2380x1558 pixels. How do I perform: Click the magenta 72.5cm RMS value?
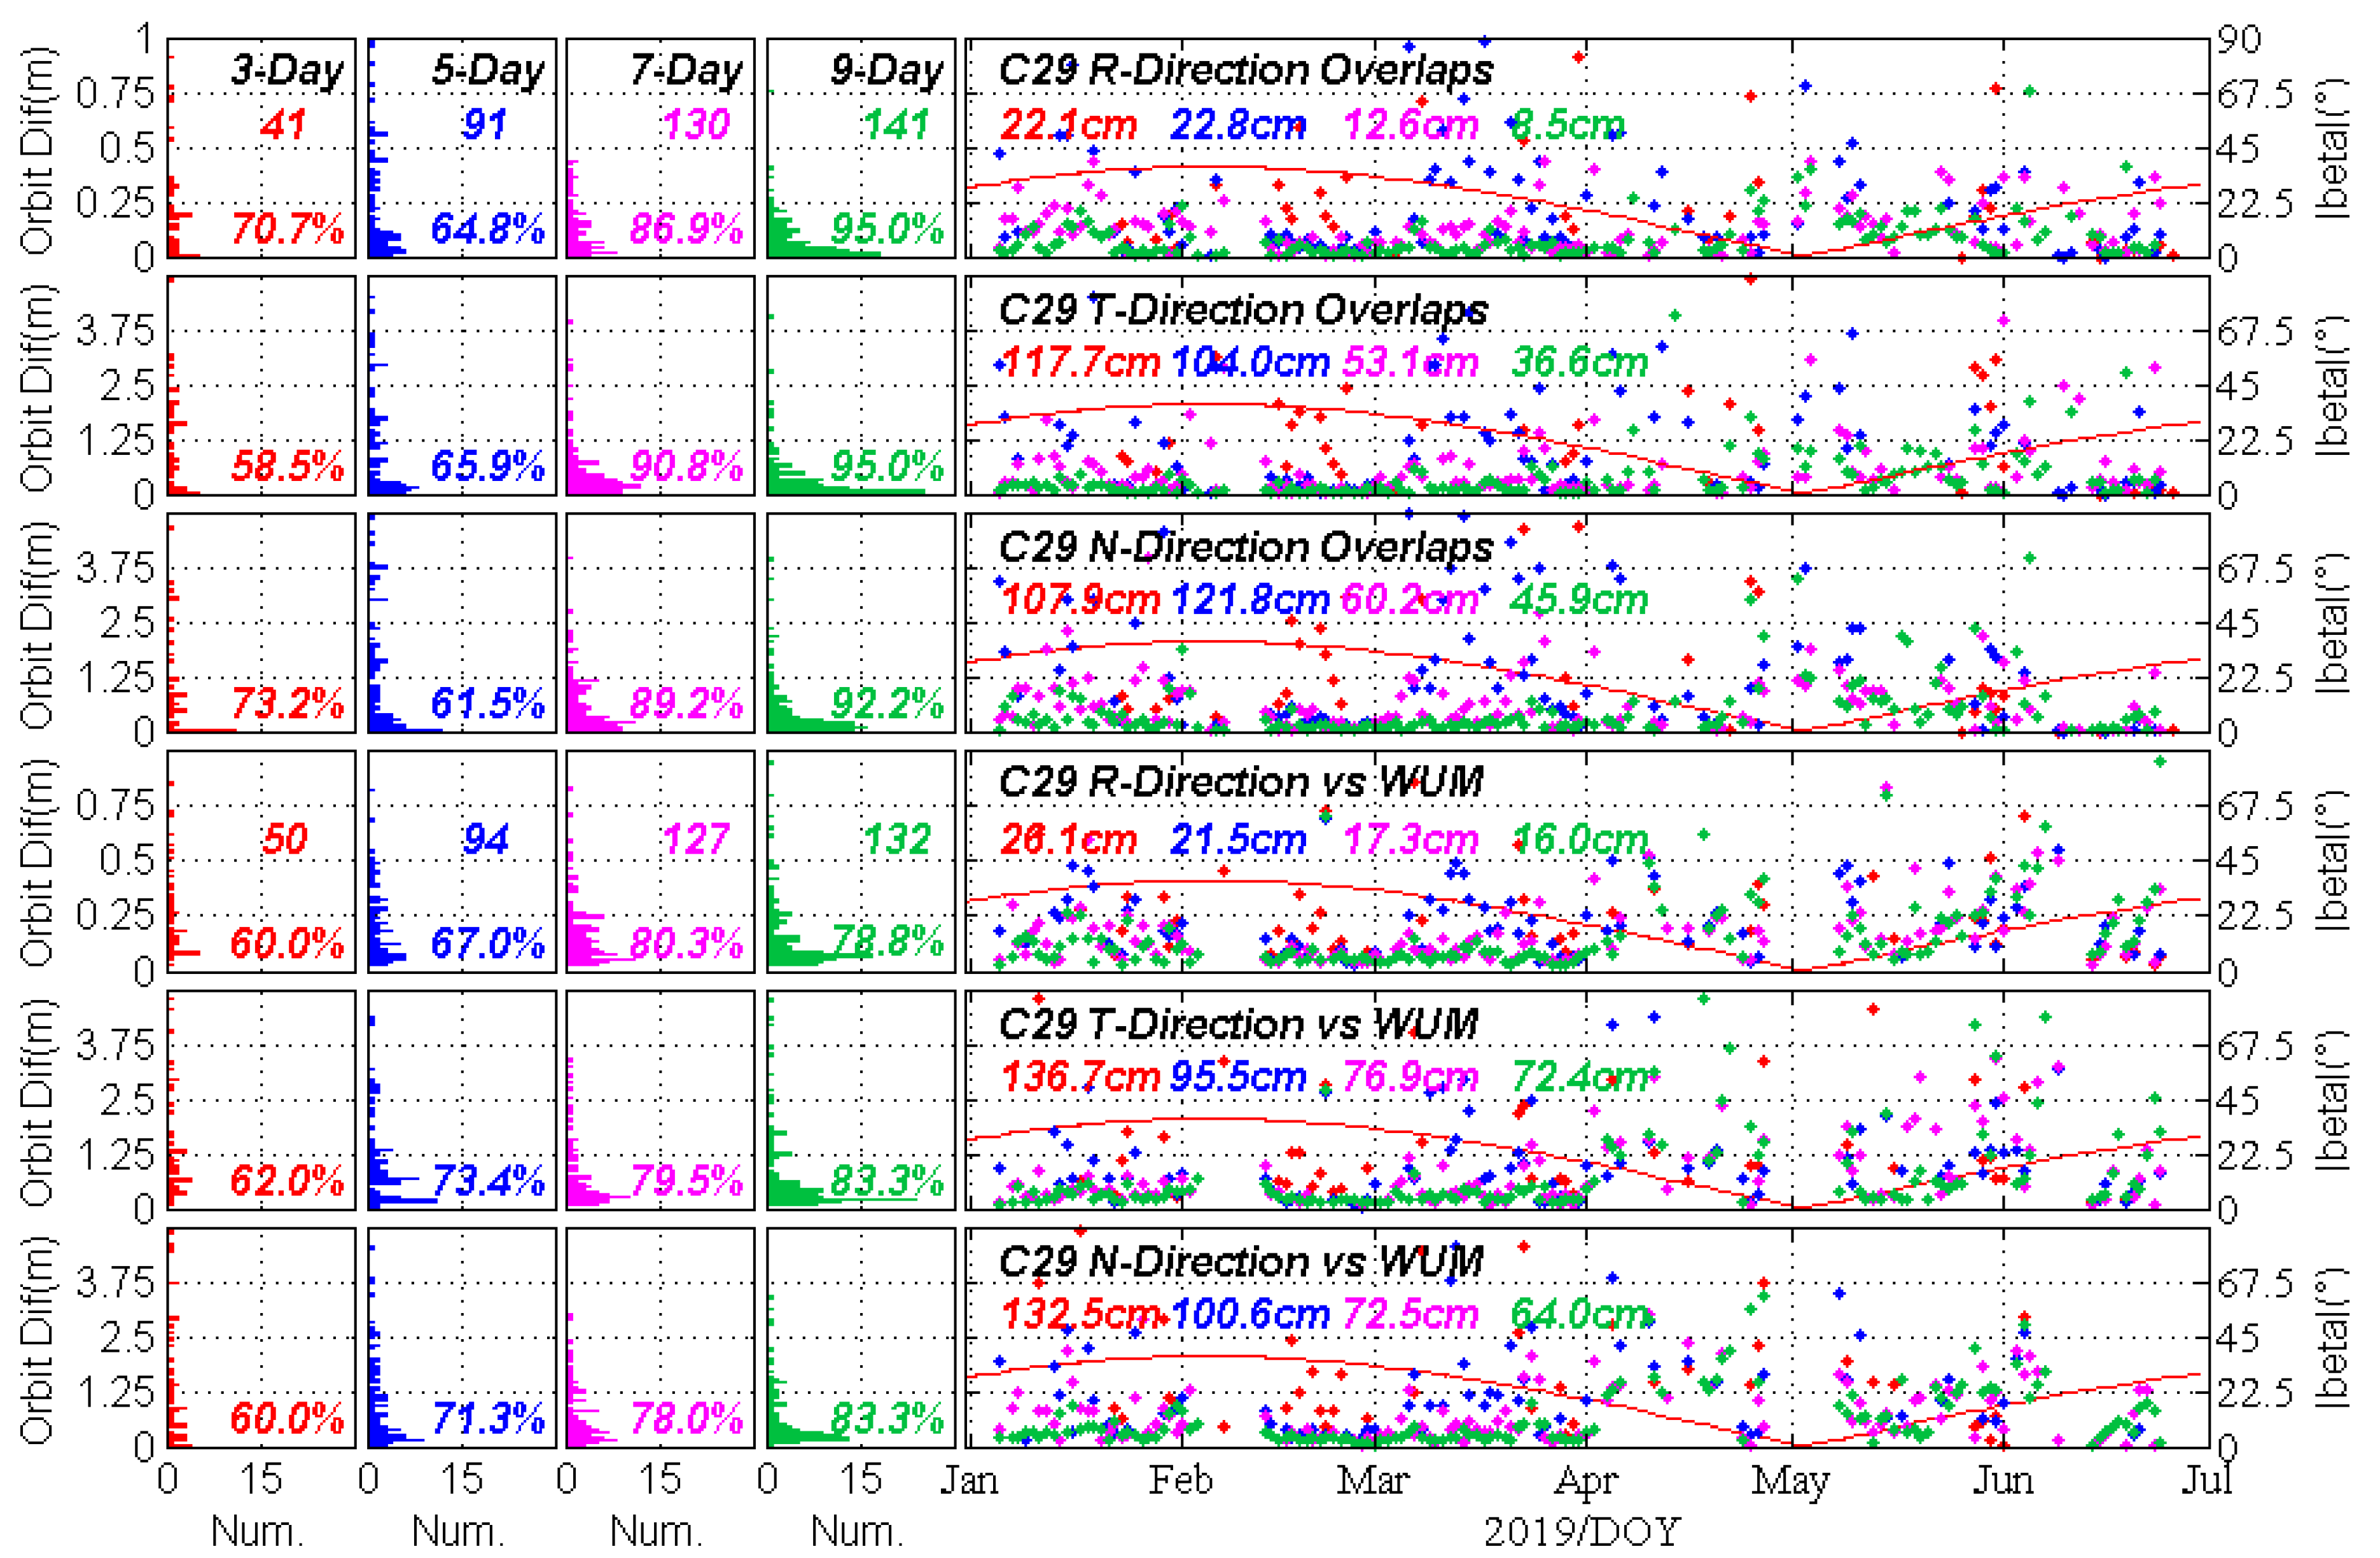(1410, 1314)
